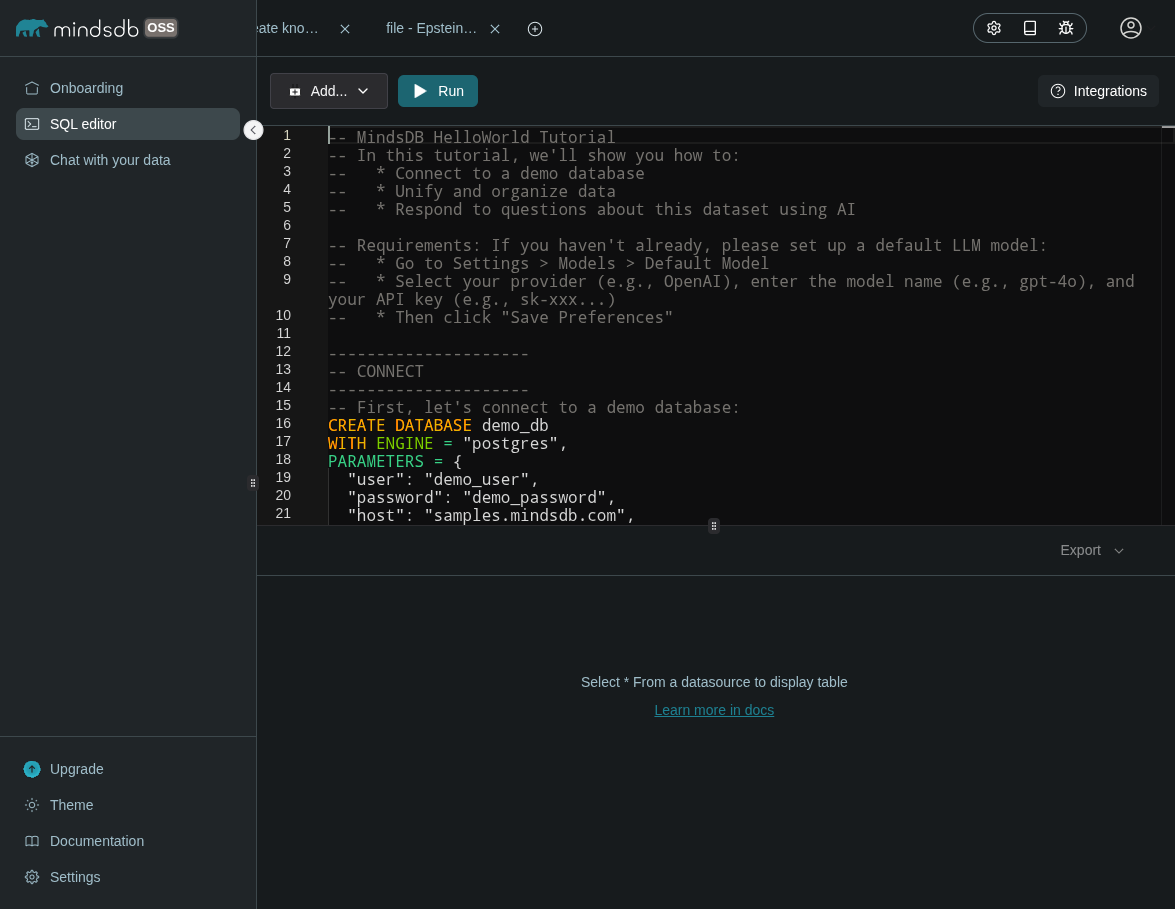This screenshot has width=1175, height=909.
Task: Click the 'PARAMETERS = {' line
Action: tap(395, 462)
